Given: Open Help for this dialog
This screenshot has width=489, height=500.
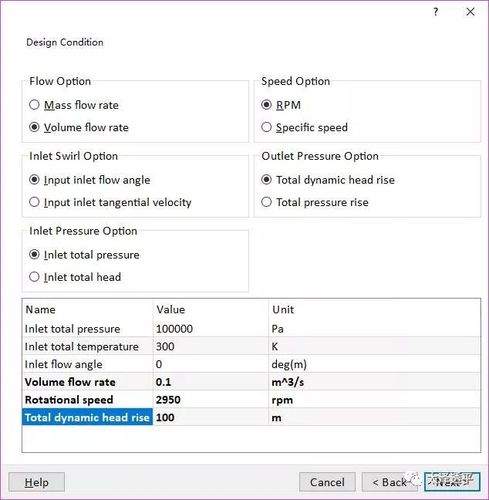Looking at the screenshot, I should pyautogui.click(x=37, y=482).
